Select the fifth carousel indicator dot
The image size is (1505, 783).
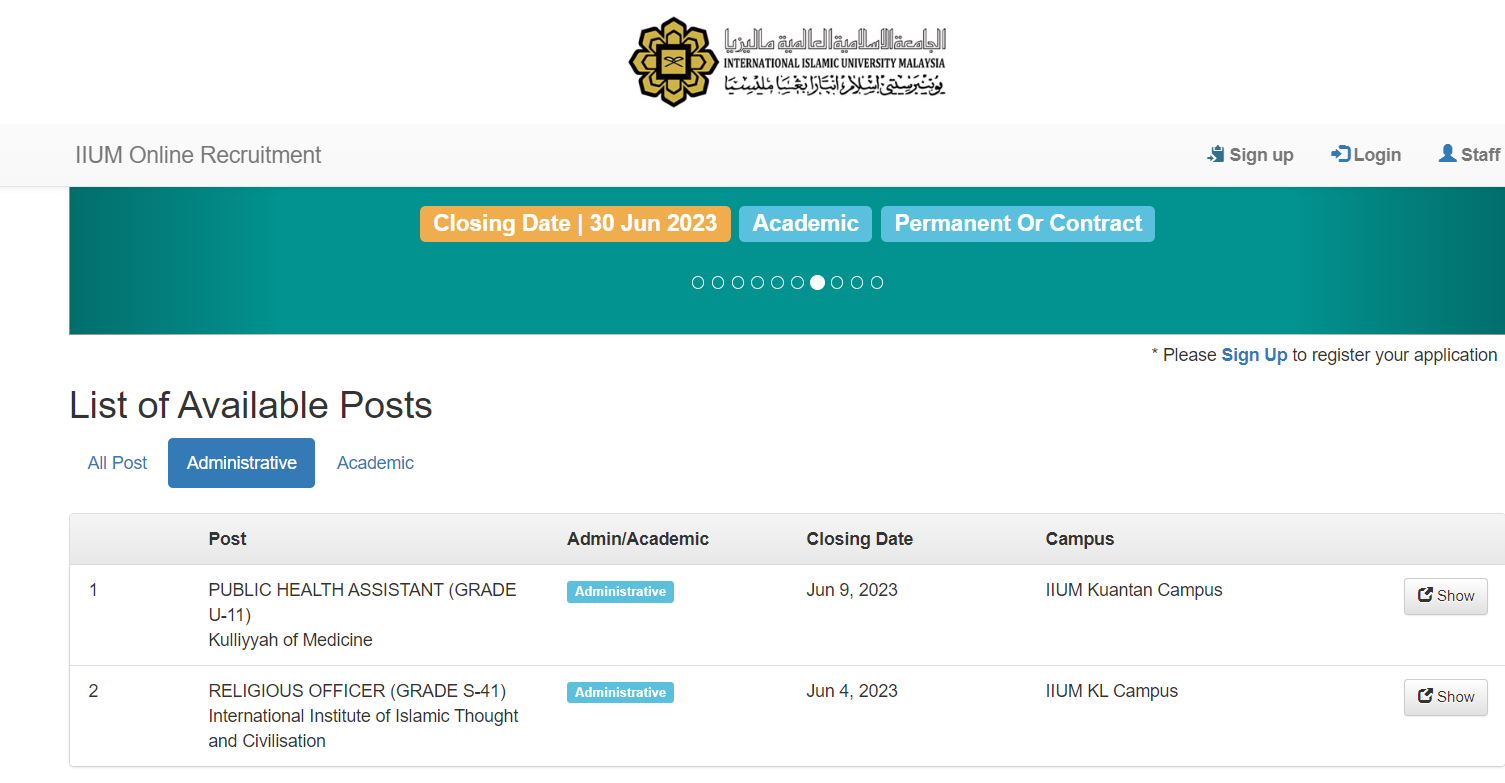coord(778,283)
